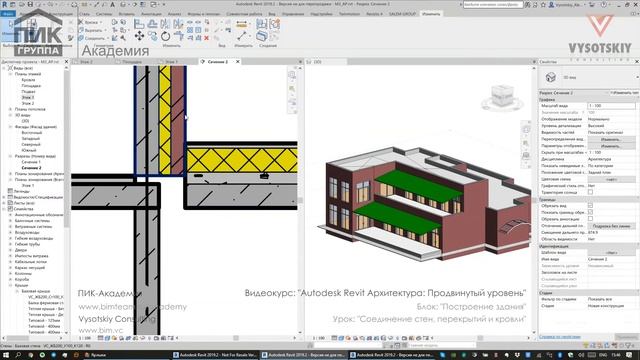
Task: Collapse the 3D views node
Action: coord(11,115)
